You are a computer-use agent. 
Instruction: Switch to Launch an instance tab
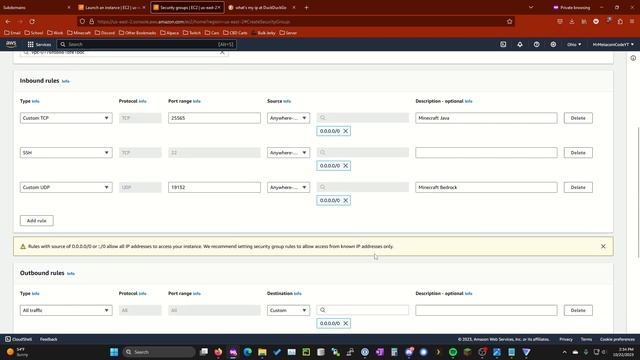[x=111, y=7]
